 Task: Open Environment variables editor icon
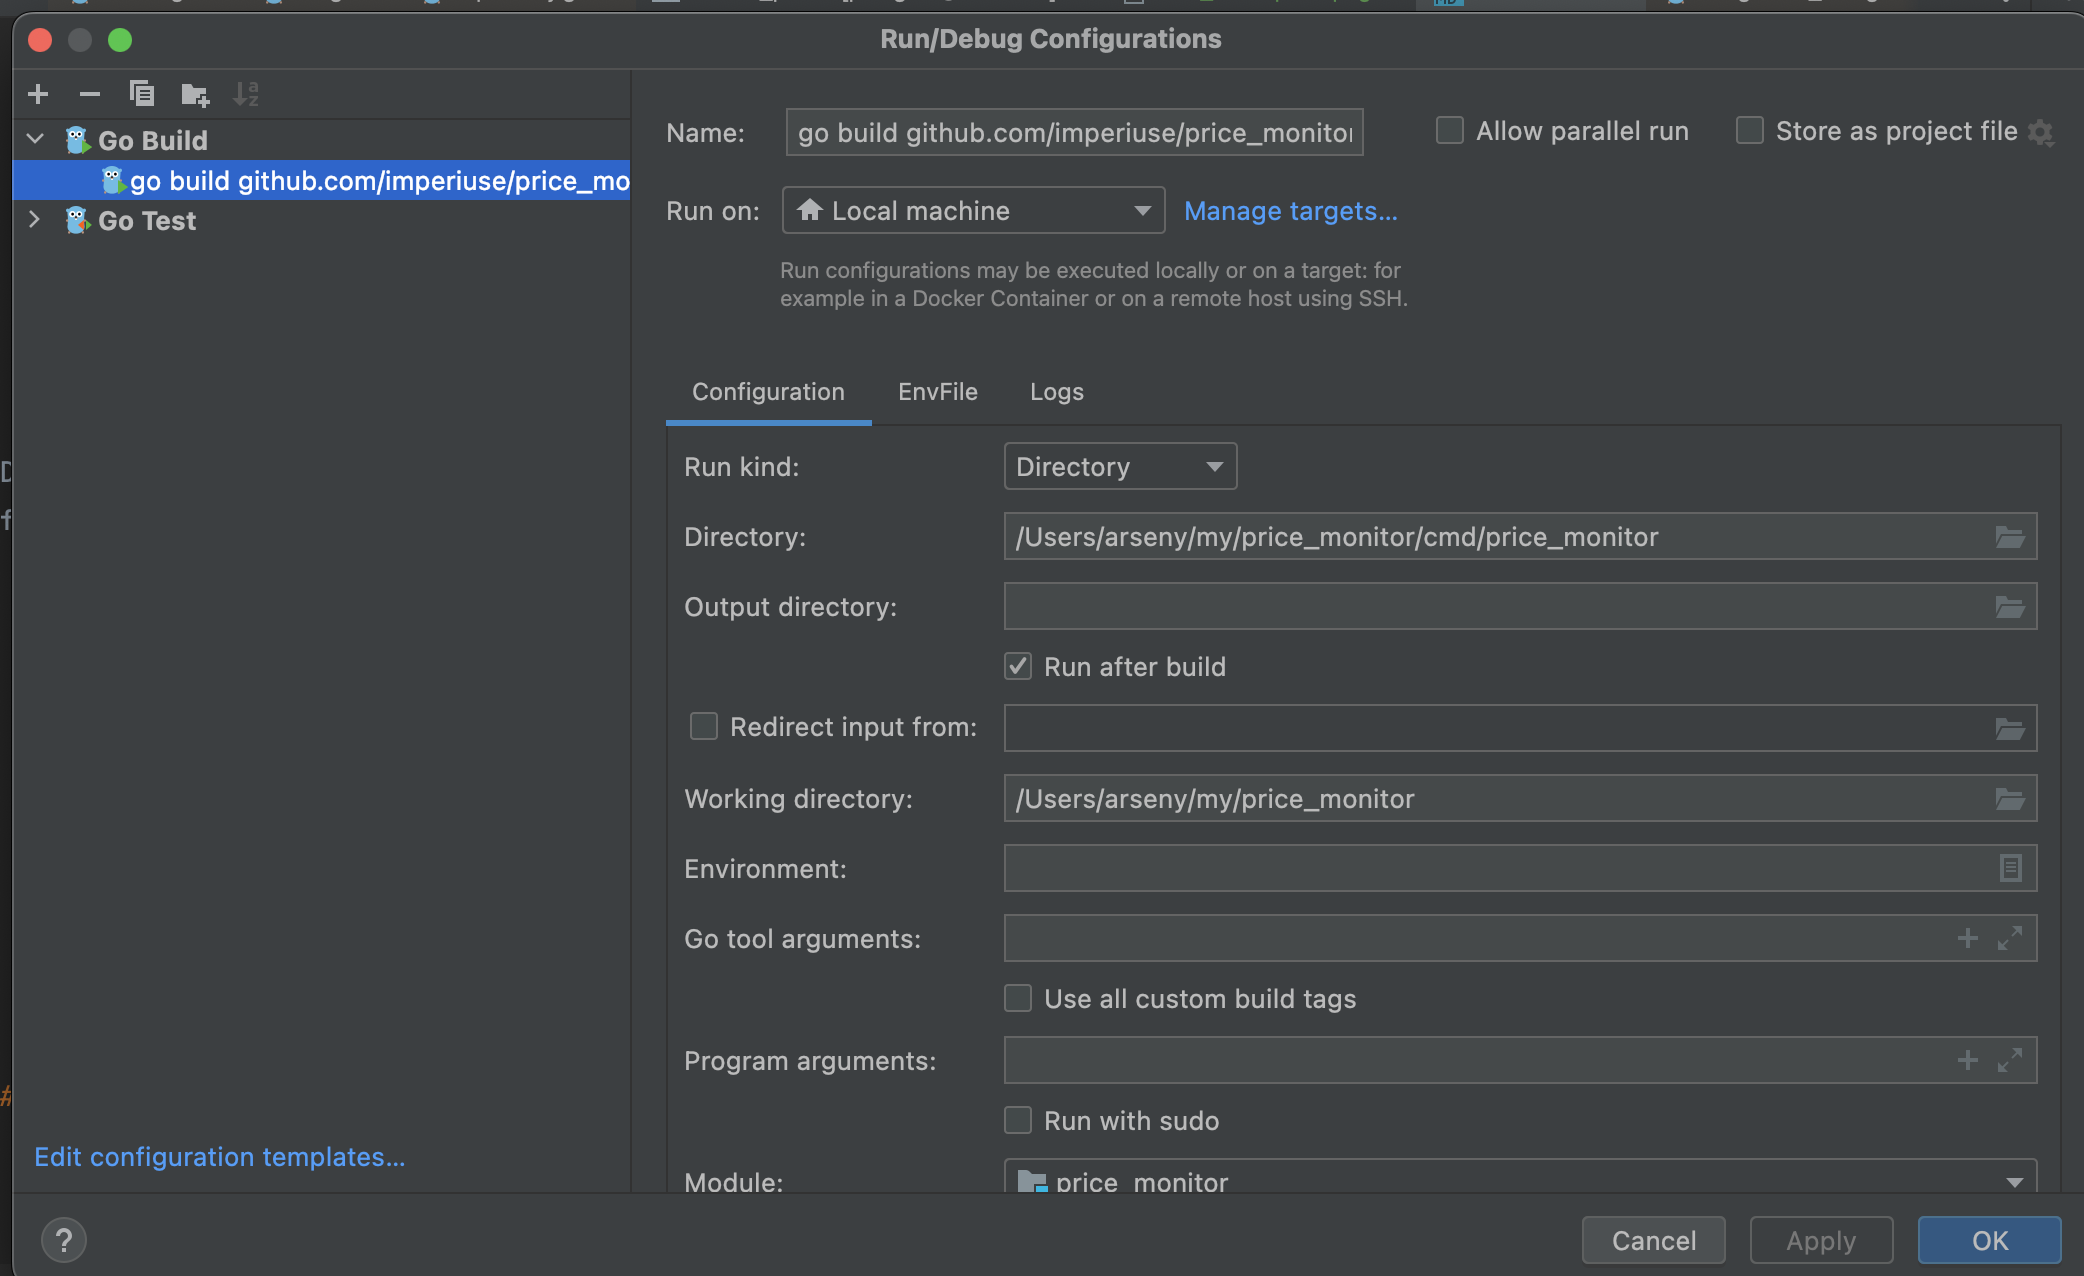pyautogui.click(x=2010, y=868)
